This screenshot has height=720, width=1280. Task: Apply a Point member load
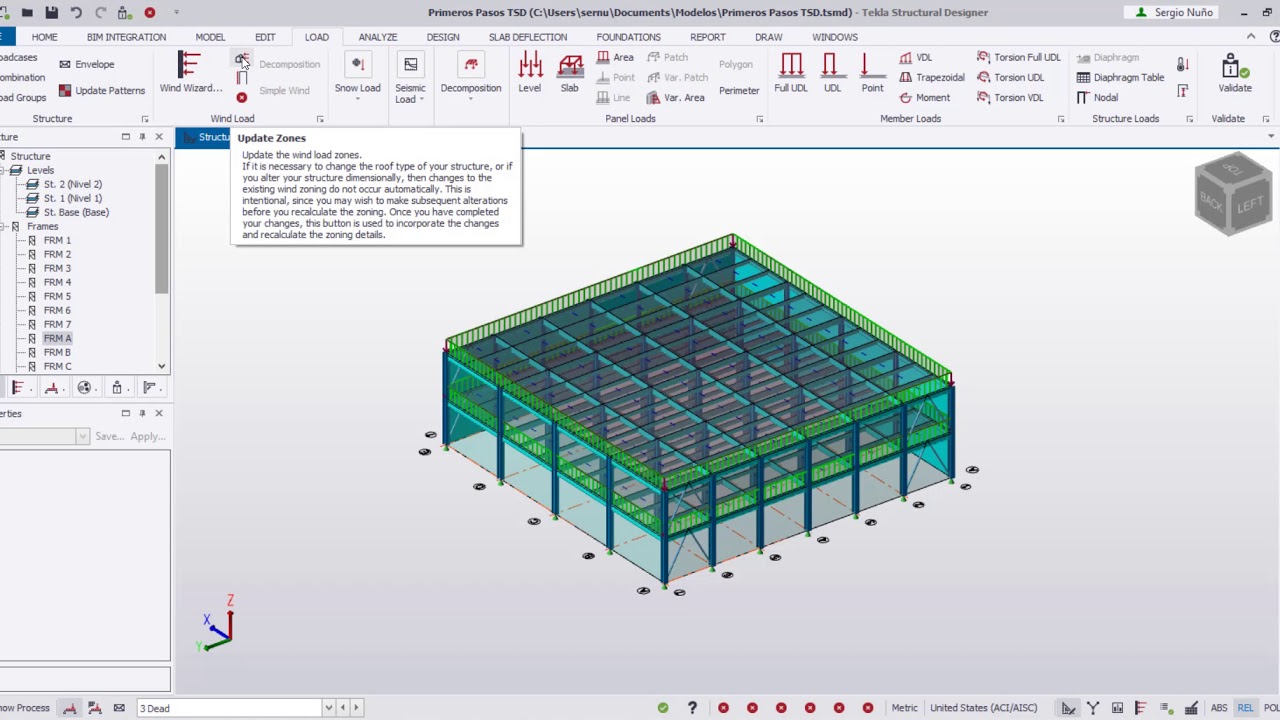tap(872, 73)
